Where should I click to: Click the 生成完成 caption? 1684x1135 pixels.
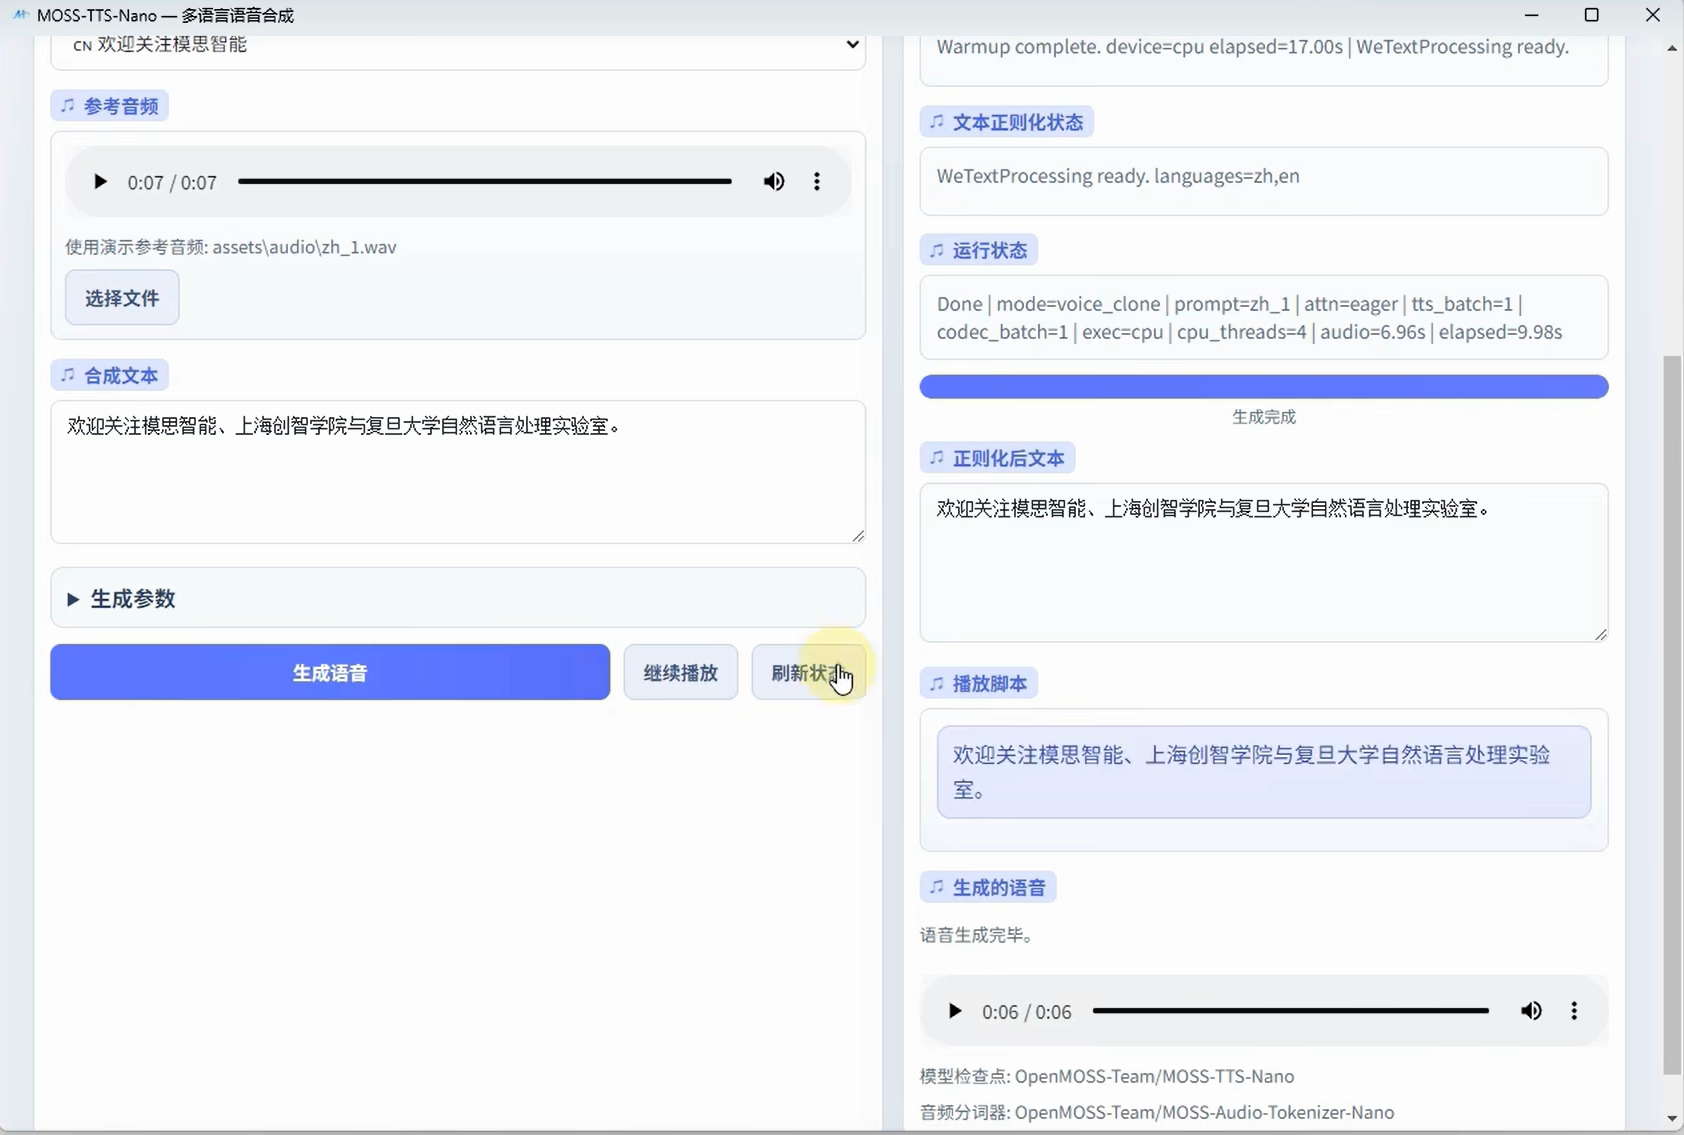(x=1264, y=417)
